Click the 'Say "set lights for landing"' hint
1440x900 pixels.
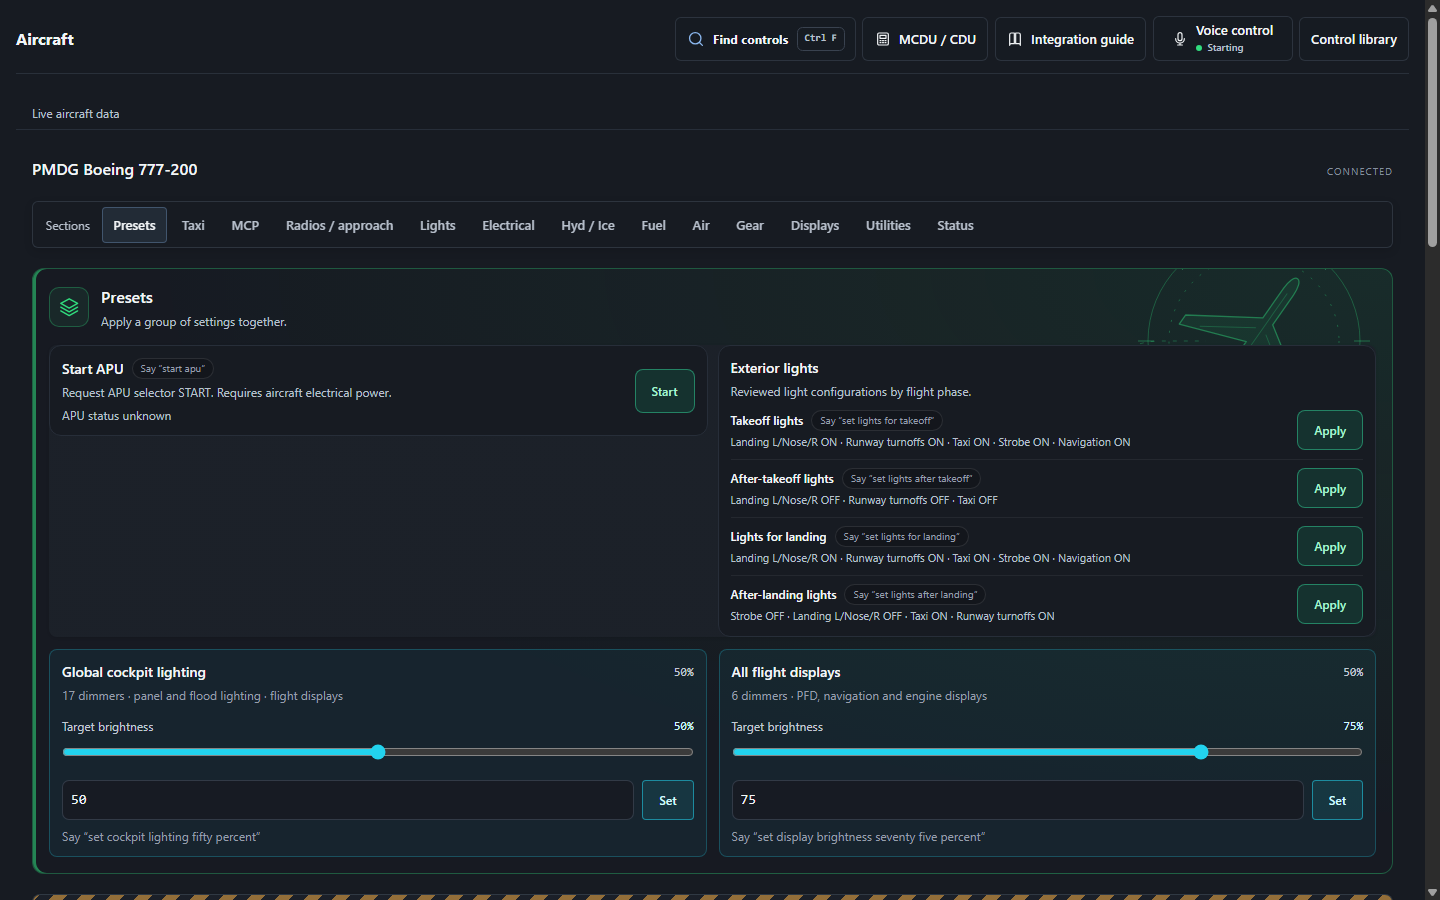tap(901, 537)
